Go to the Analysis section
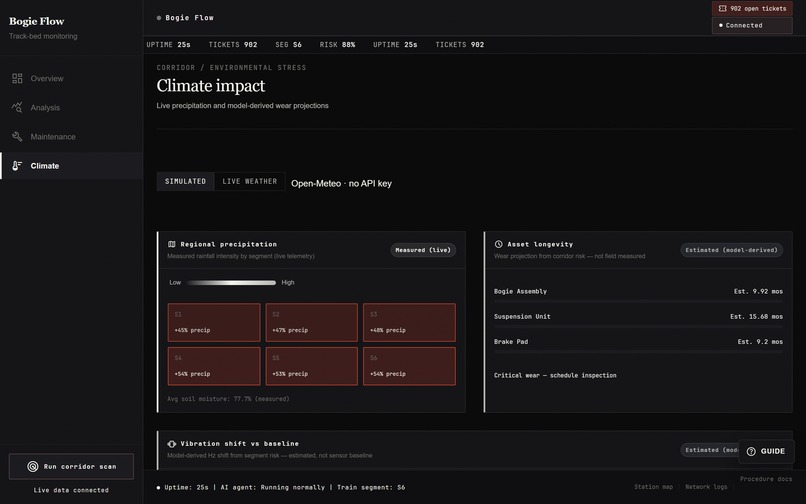This screenshot has width=806, height=504. point(71,107)
